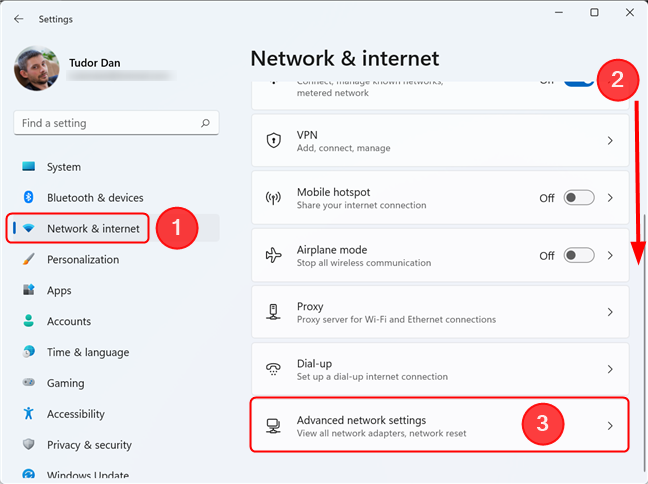Screen dimensions: 648x484
Task: Click Tudor Dan account name
Action: coord(95,63)
